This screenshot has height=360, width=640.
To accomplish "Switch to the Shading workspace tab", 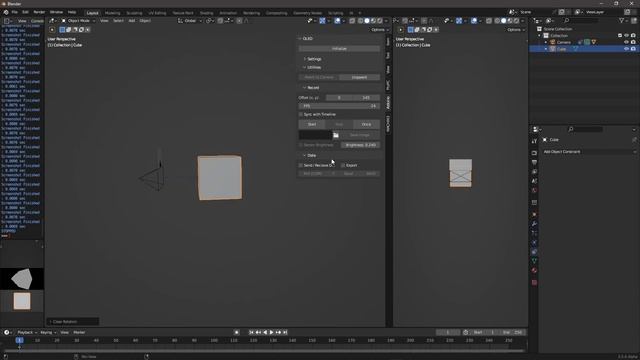I will point(207,13).
